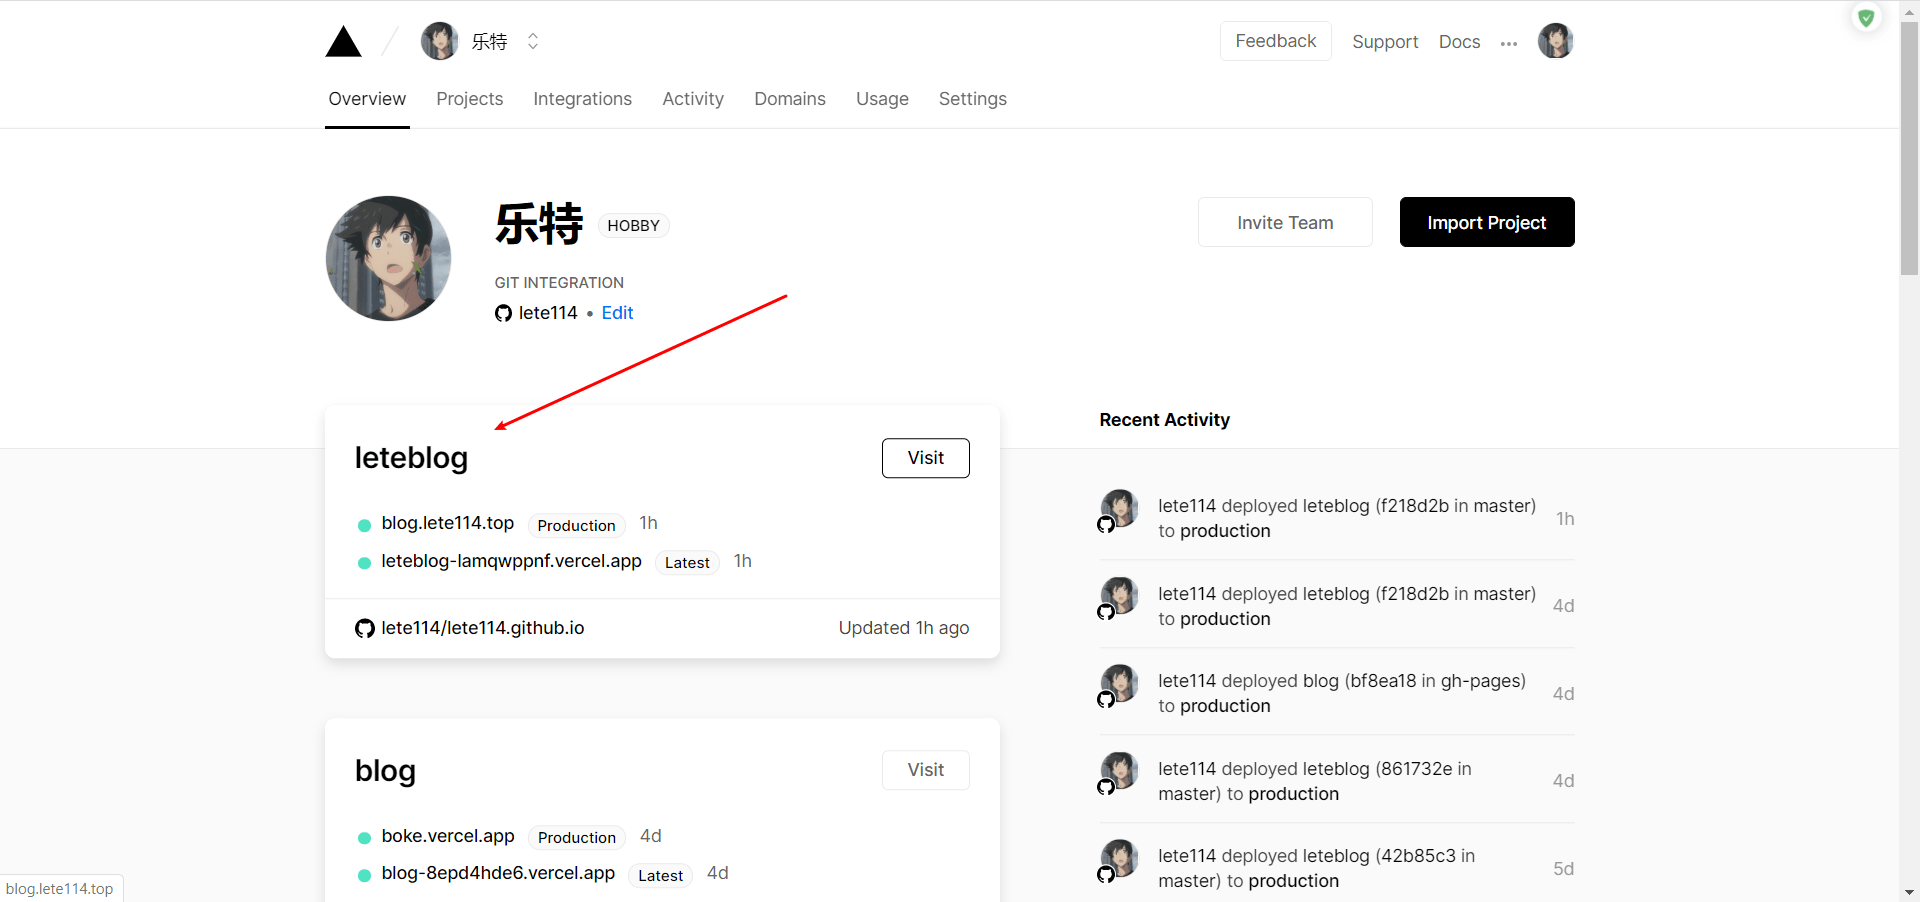1920x902 pixels.
Task: Switch to the Projects tab
Action: pyautogui.click(x=469, y=99)
